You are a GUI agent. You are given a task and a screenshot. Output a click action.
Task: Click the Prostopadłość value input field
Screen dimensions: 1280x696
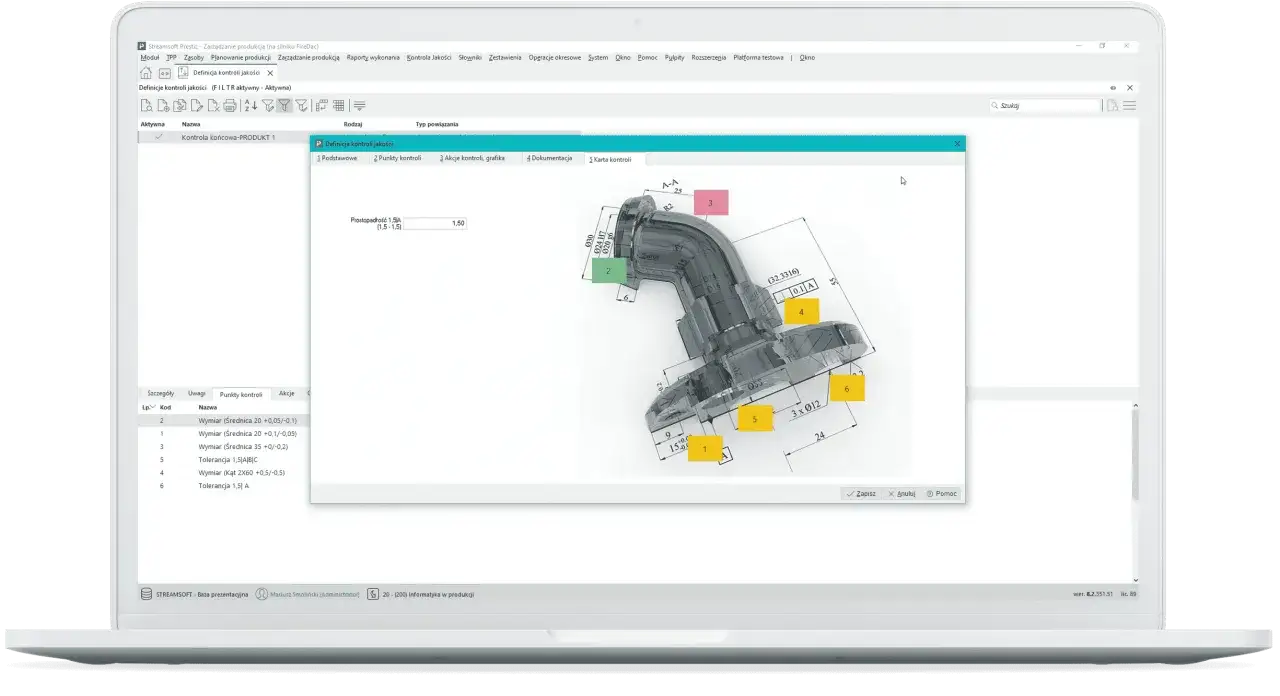coord(435,223)
